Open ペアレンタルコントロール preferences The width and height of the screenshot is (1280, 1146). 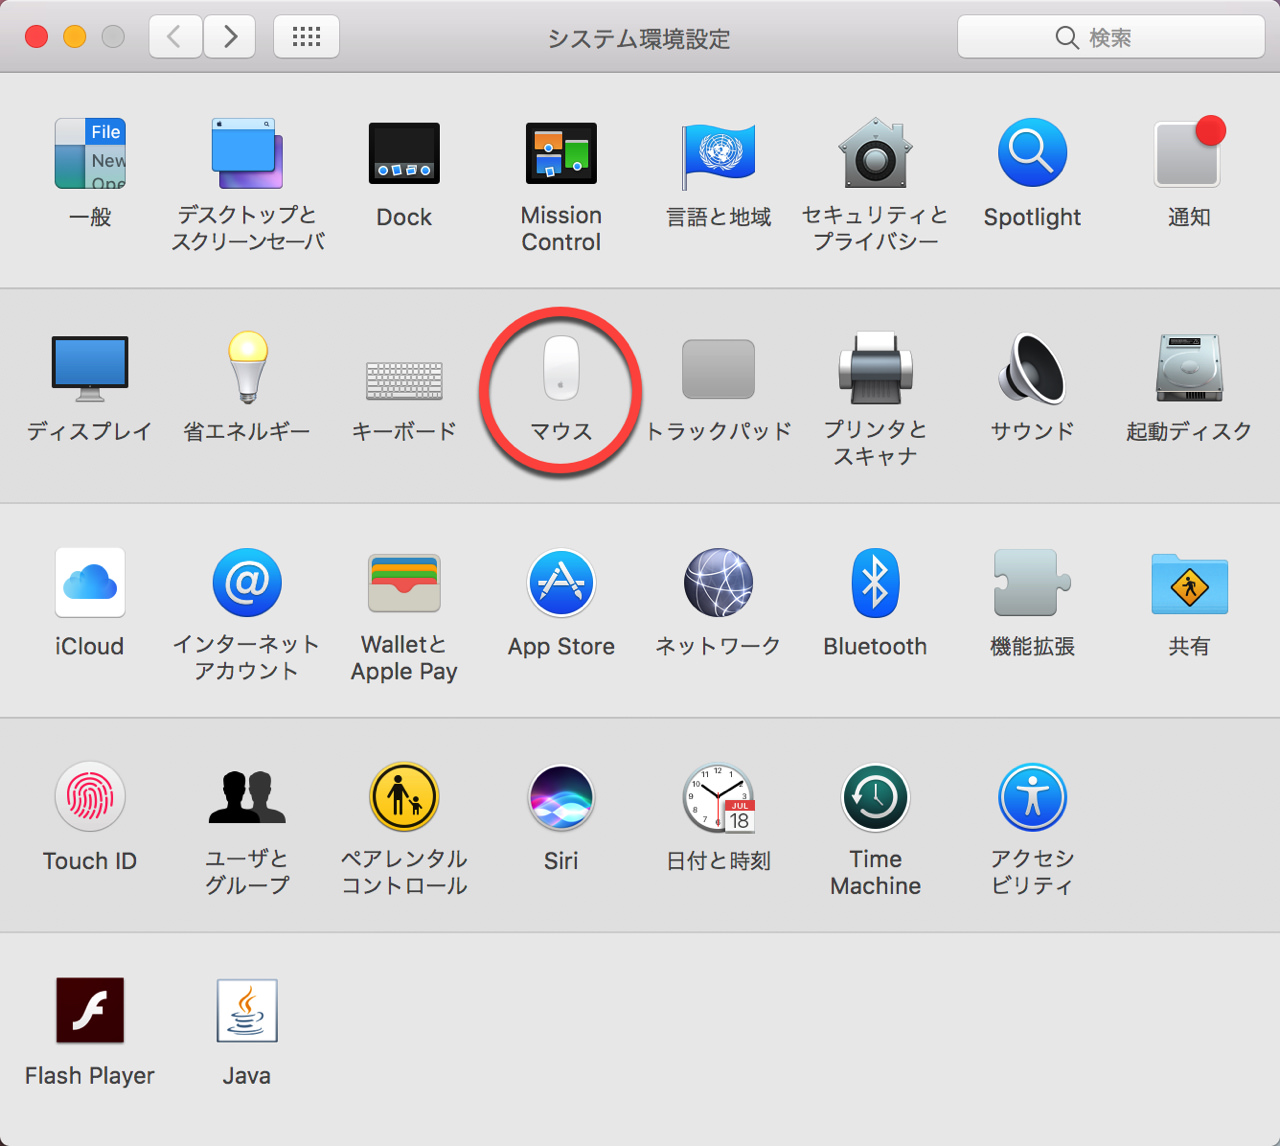(x=404, y=797)
